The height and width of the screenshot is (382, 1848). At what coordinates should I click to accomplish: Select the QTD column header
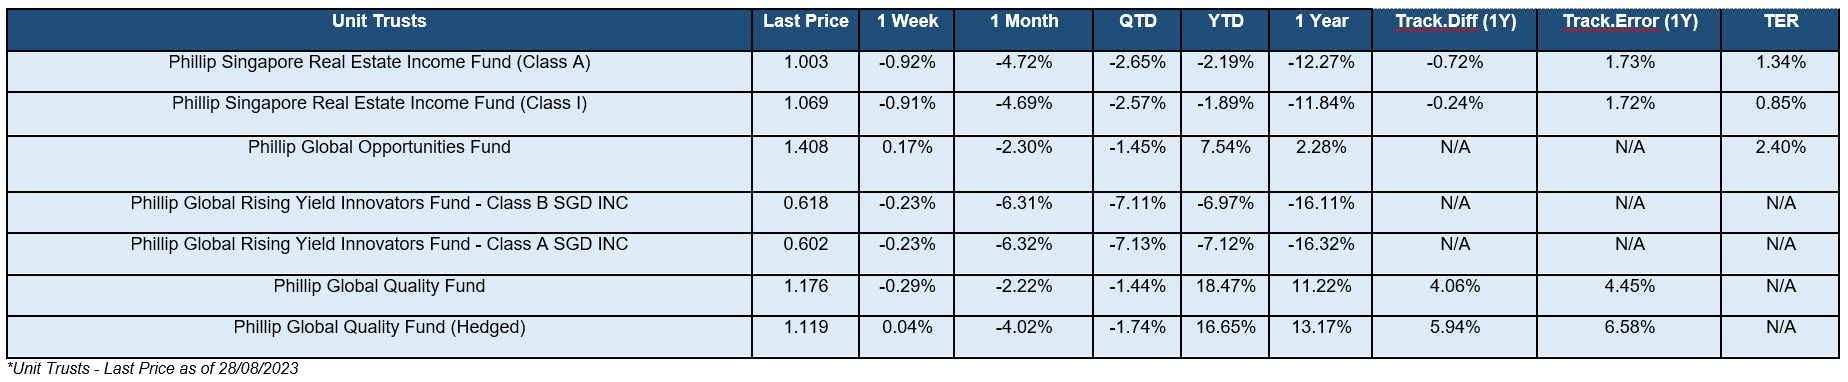pos(1137,21)
